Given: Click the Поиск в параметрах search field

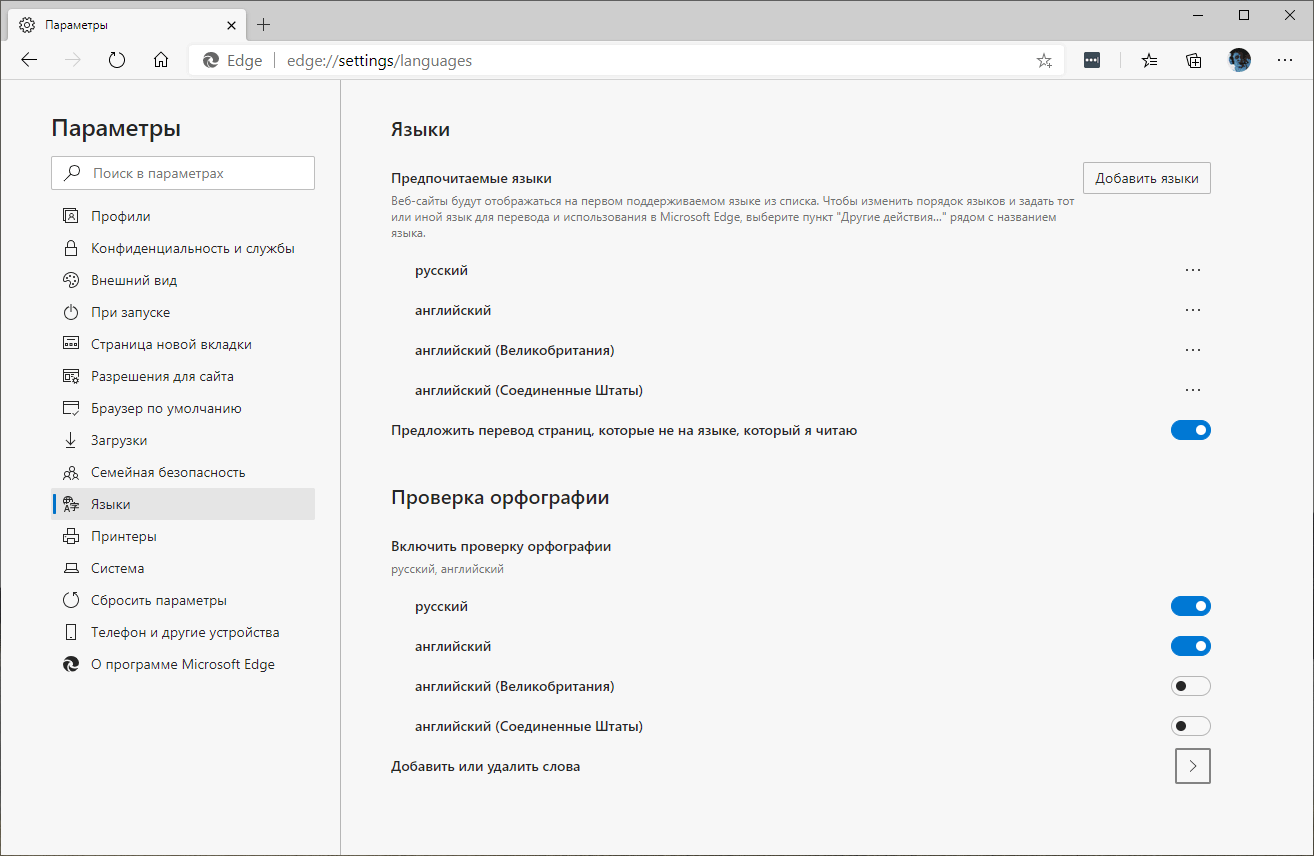Looking at the screenshot, I should pyautogui.click(x=183, y=172).
